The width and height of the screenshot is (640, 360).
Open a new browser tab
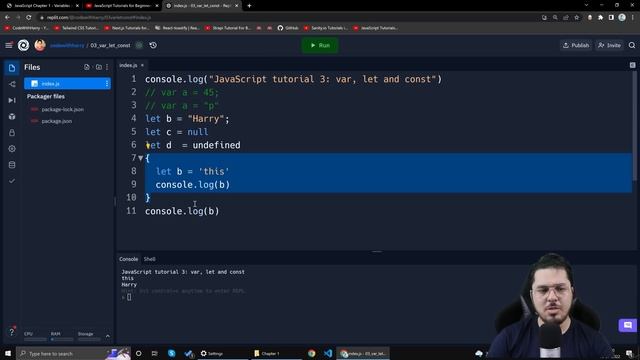(249, 6)
